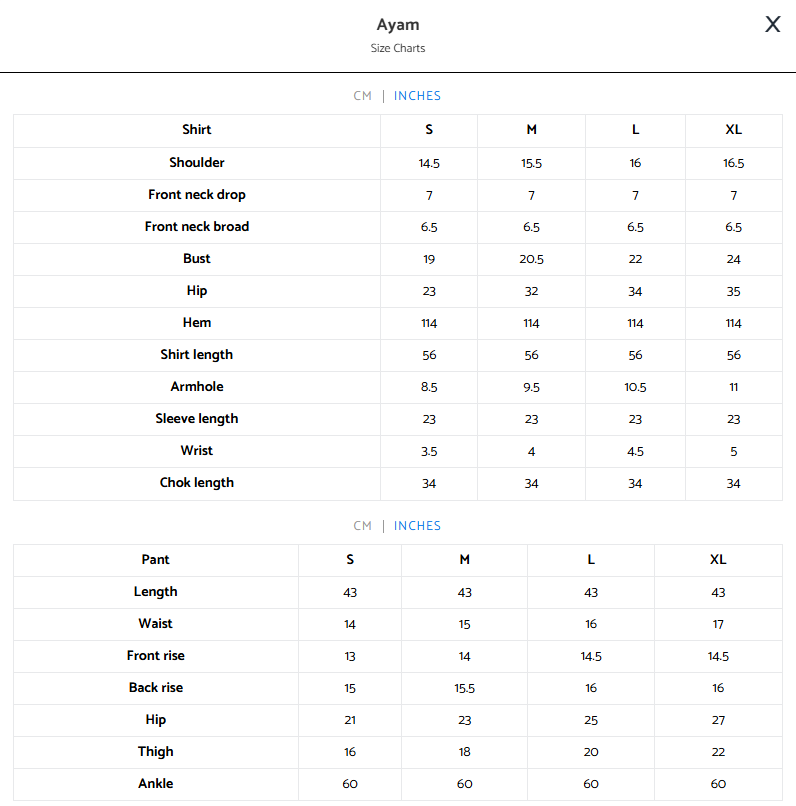Click the Front rise row label
The image size is (796, 806).
pyautogui.click(x=156, y=655)
